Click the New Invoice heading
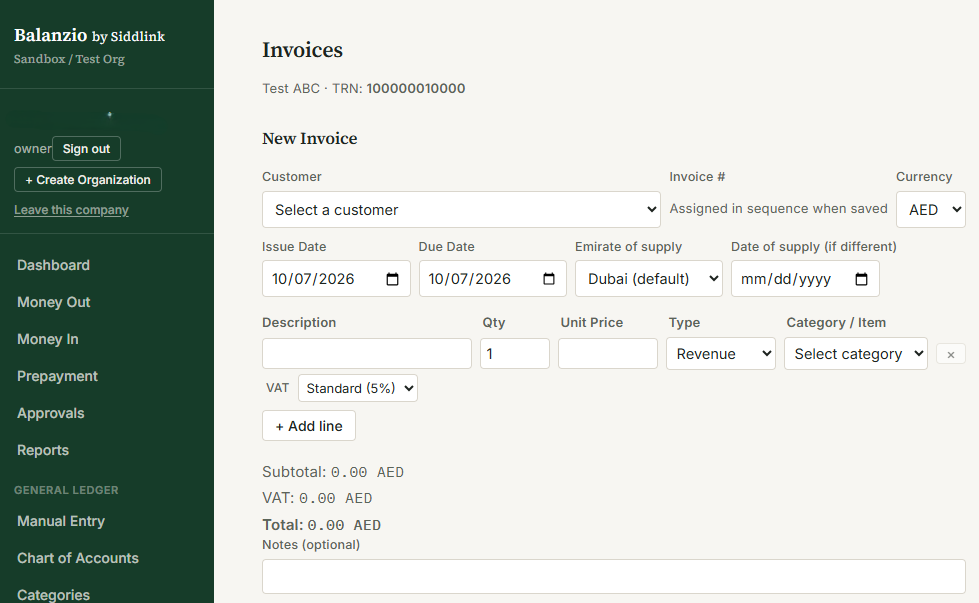Viewport: 979px width, 603px height. [310, 139]
